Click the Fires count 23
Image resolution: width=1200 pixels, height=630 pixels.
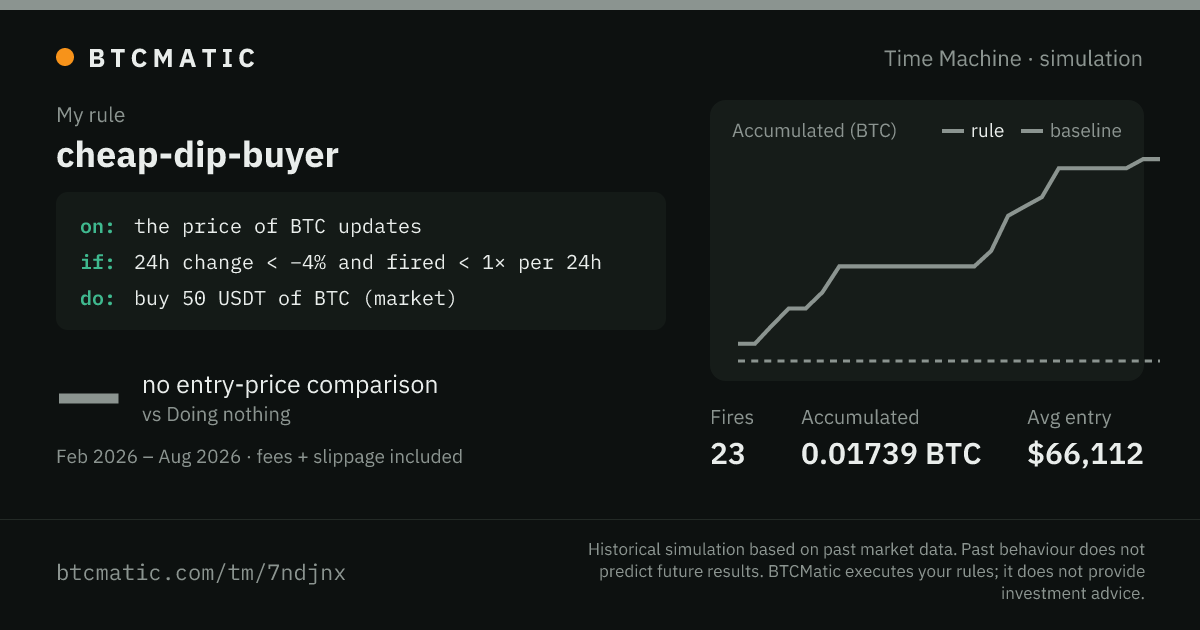coord(728,454)
